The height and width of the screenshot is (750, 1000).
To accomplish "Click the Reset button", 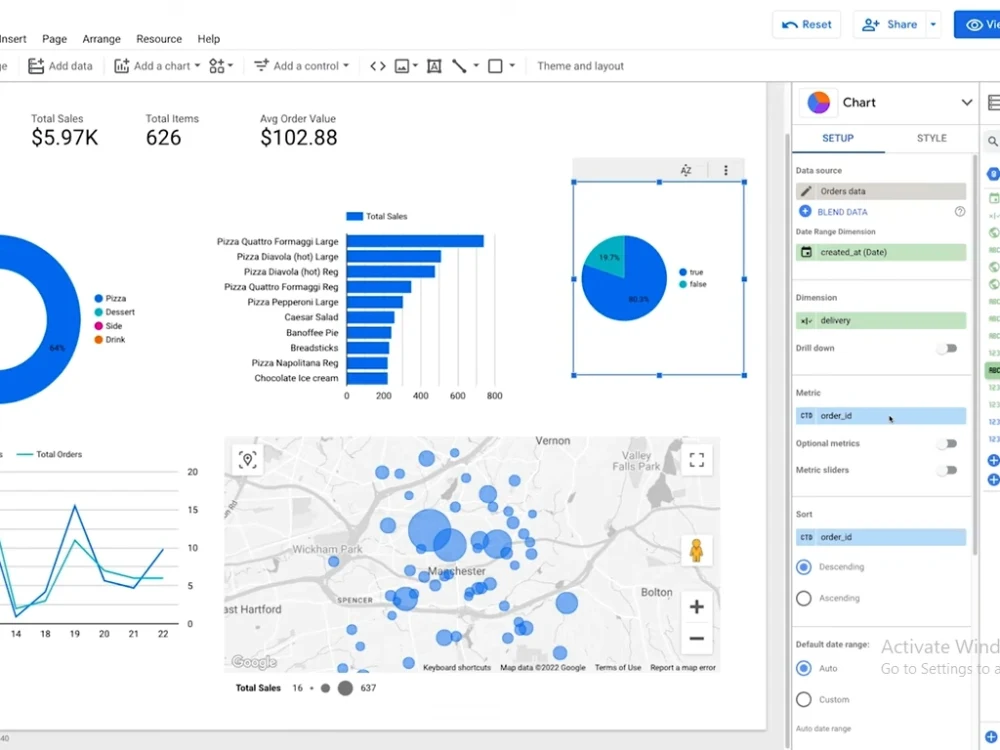I will 806,24.
